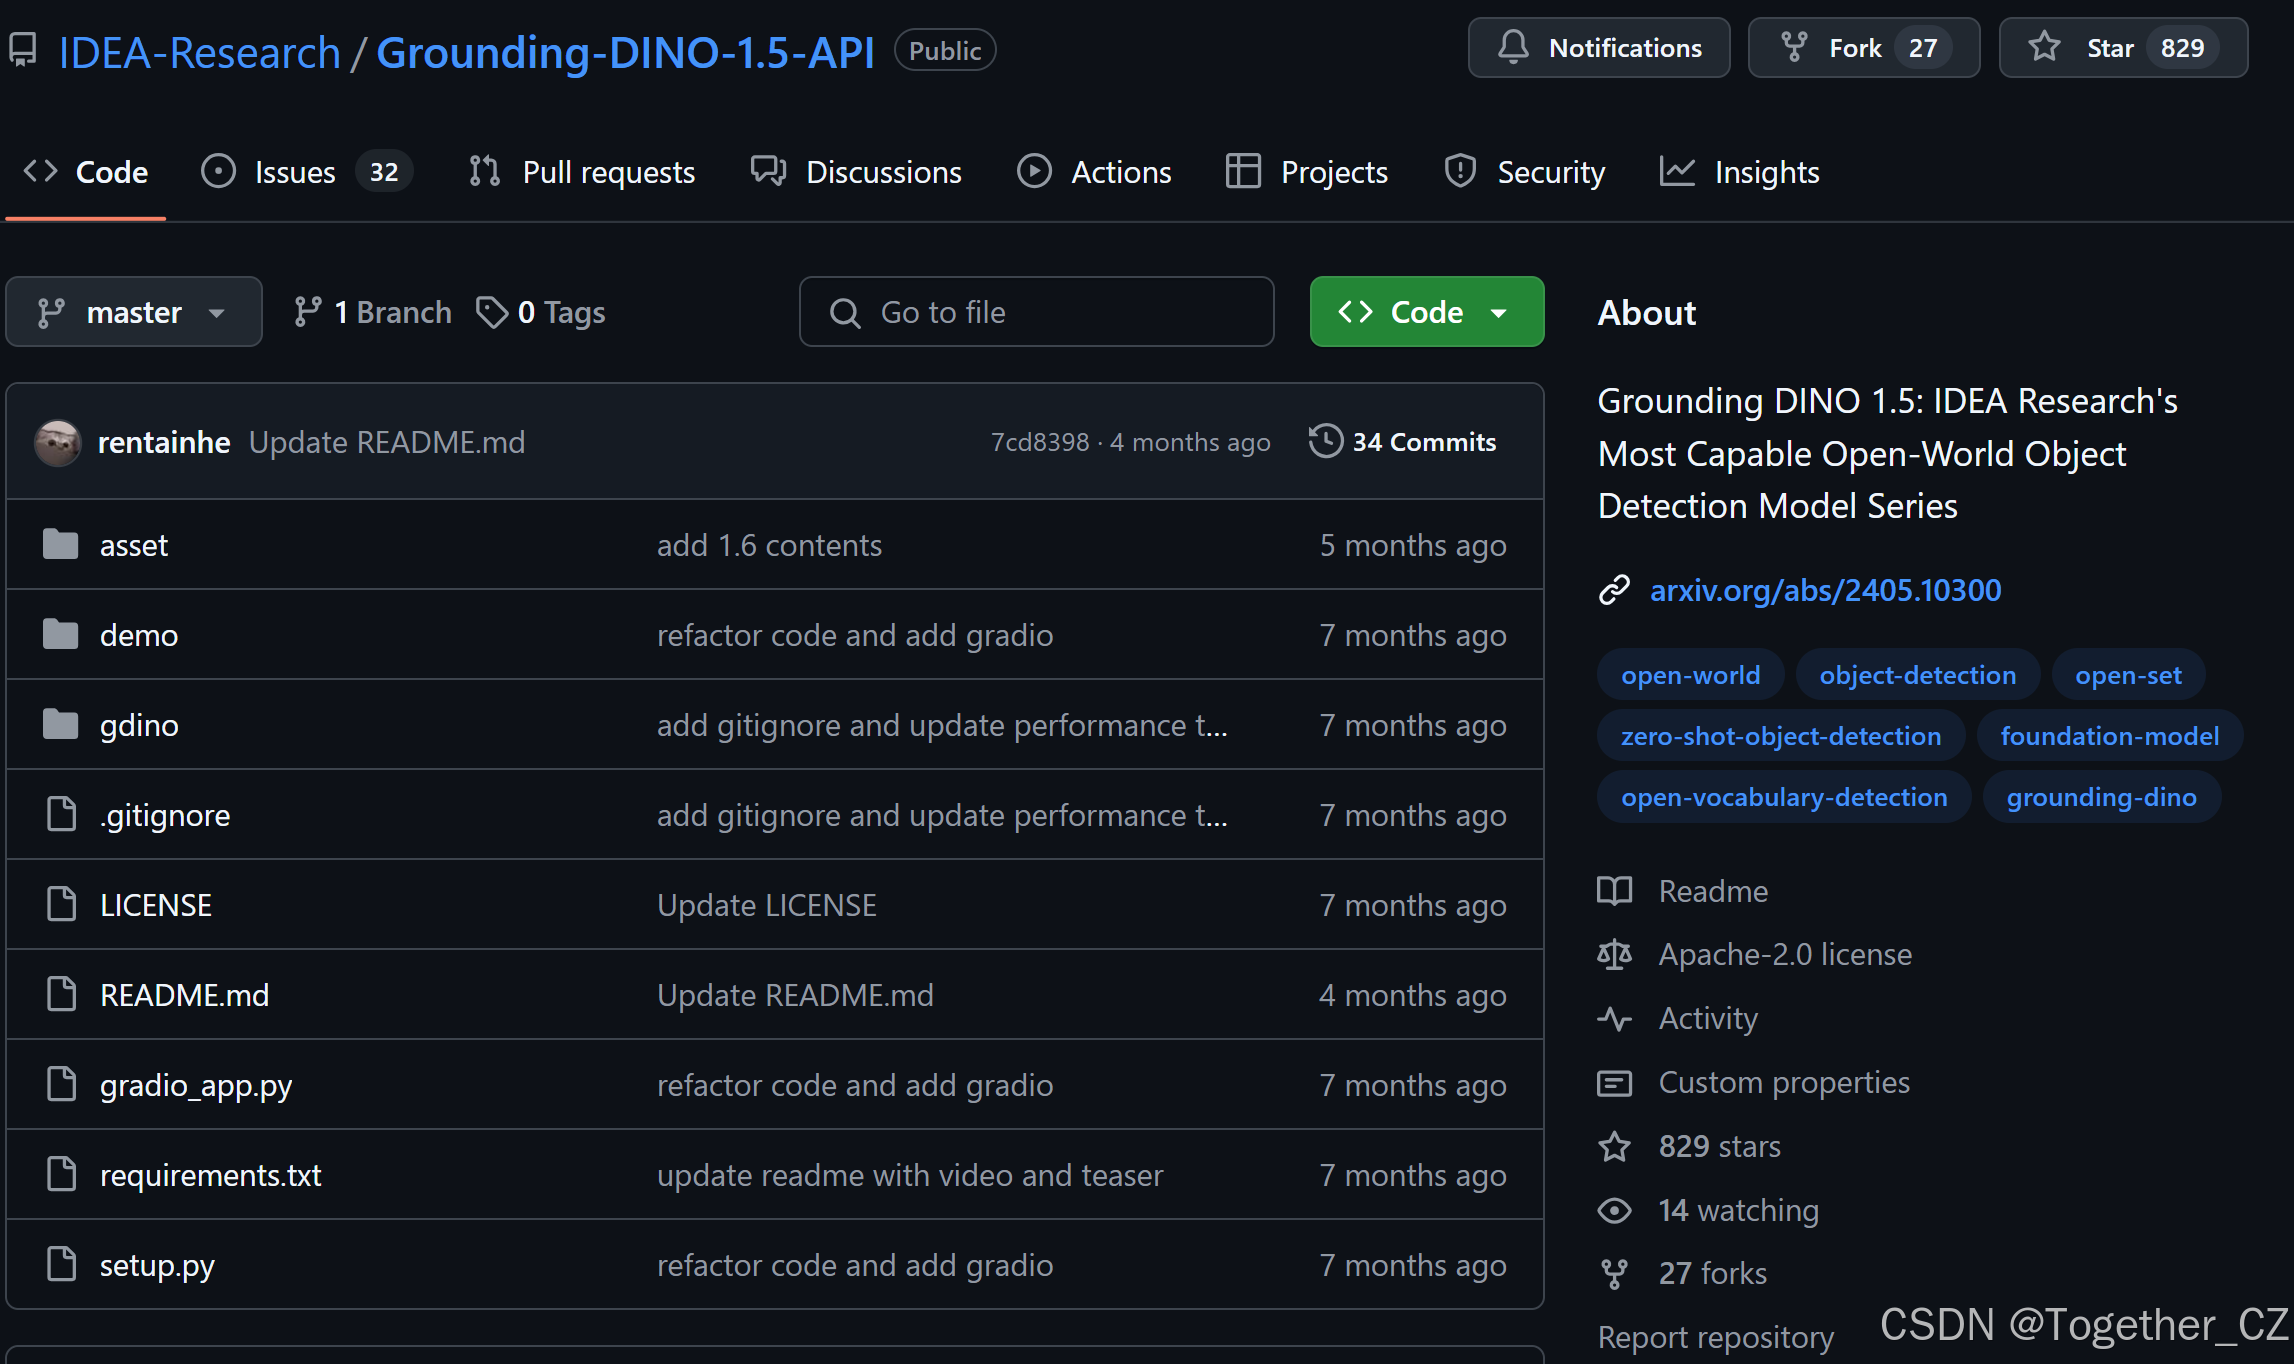Click the commit history clock icon

click(x=1326, y=441)
